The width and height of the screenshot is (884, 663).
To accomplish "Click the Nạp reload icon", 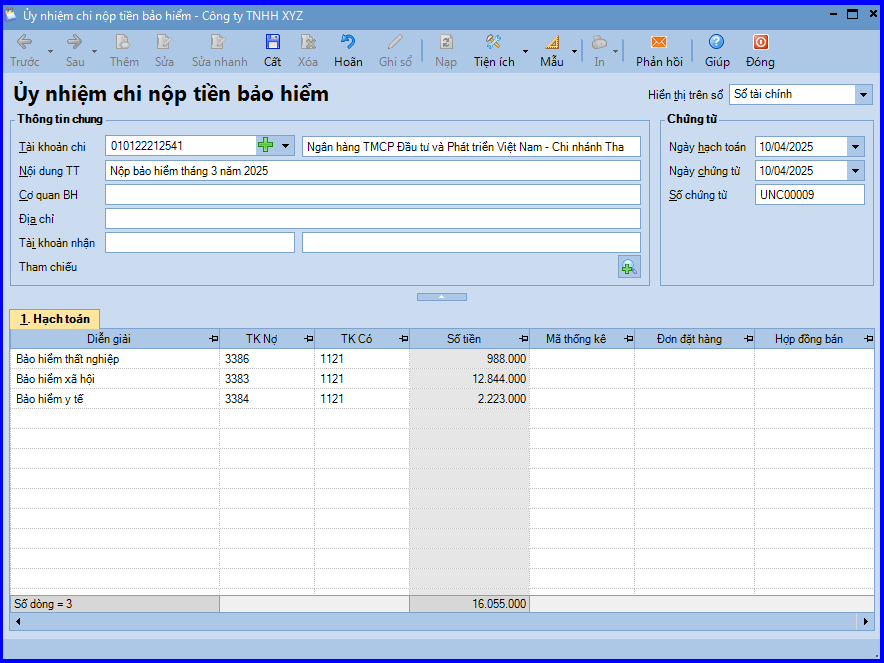I will click(x=446, y=42).
